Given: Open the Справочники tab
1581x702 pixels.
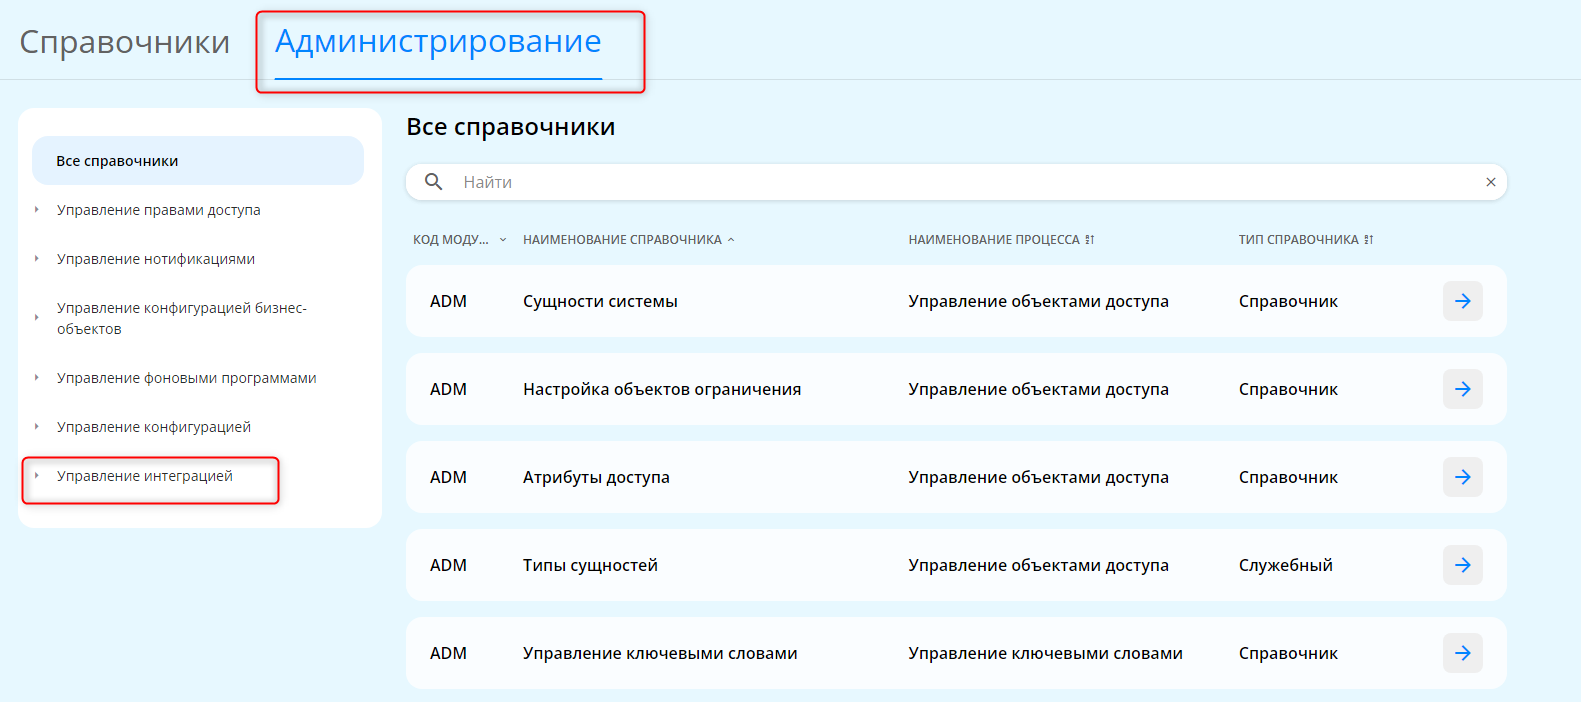Looking at the screenshot, I should [x=125, y=42].
